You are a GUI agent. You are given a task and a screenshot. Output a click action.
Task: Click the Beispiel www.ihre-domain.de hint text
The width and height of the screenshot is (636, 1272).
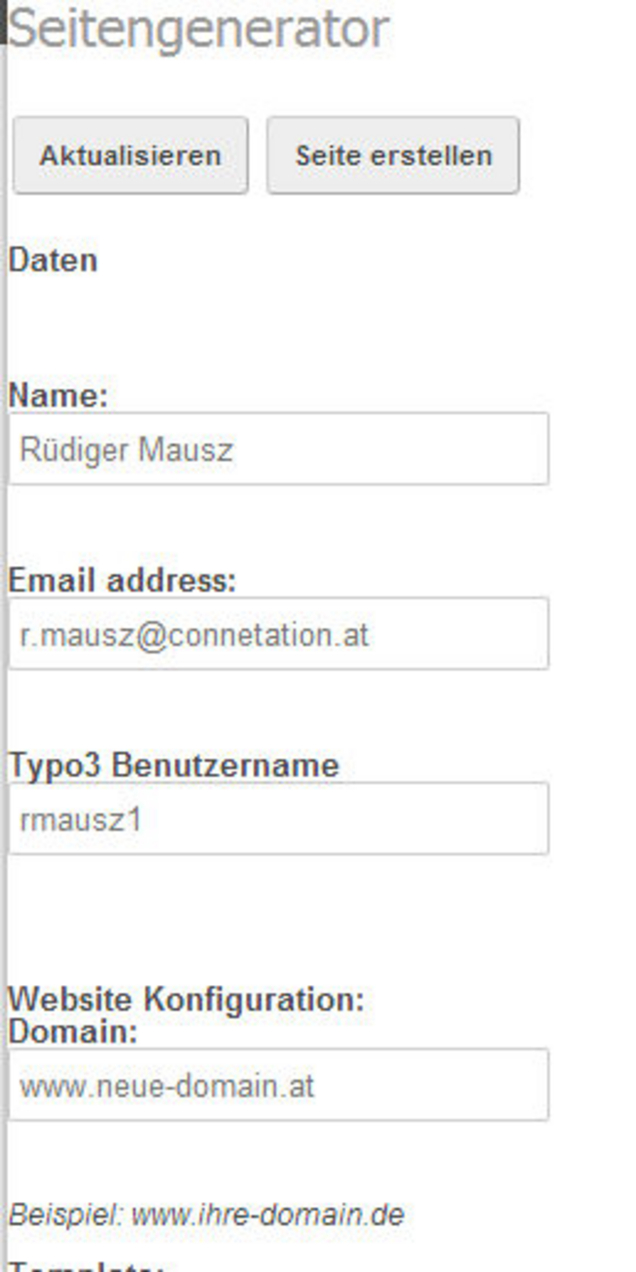(206, 1215)
